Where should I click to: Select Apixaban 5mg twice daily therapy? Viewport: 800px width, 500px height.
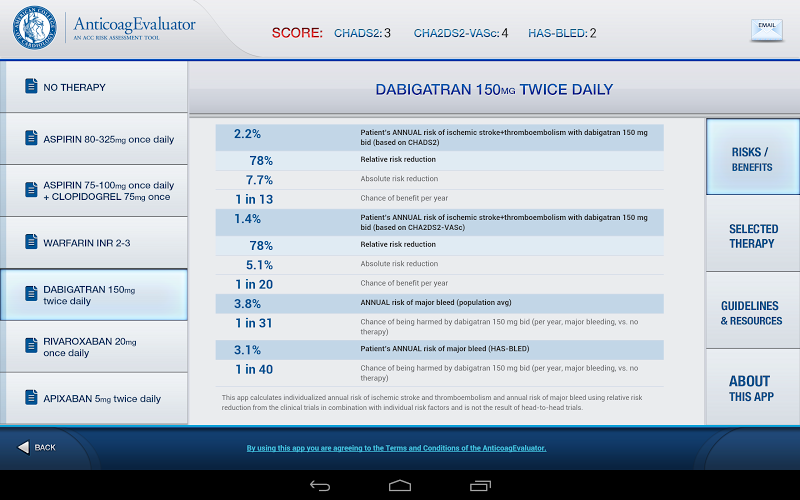point(94,398)
